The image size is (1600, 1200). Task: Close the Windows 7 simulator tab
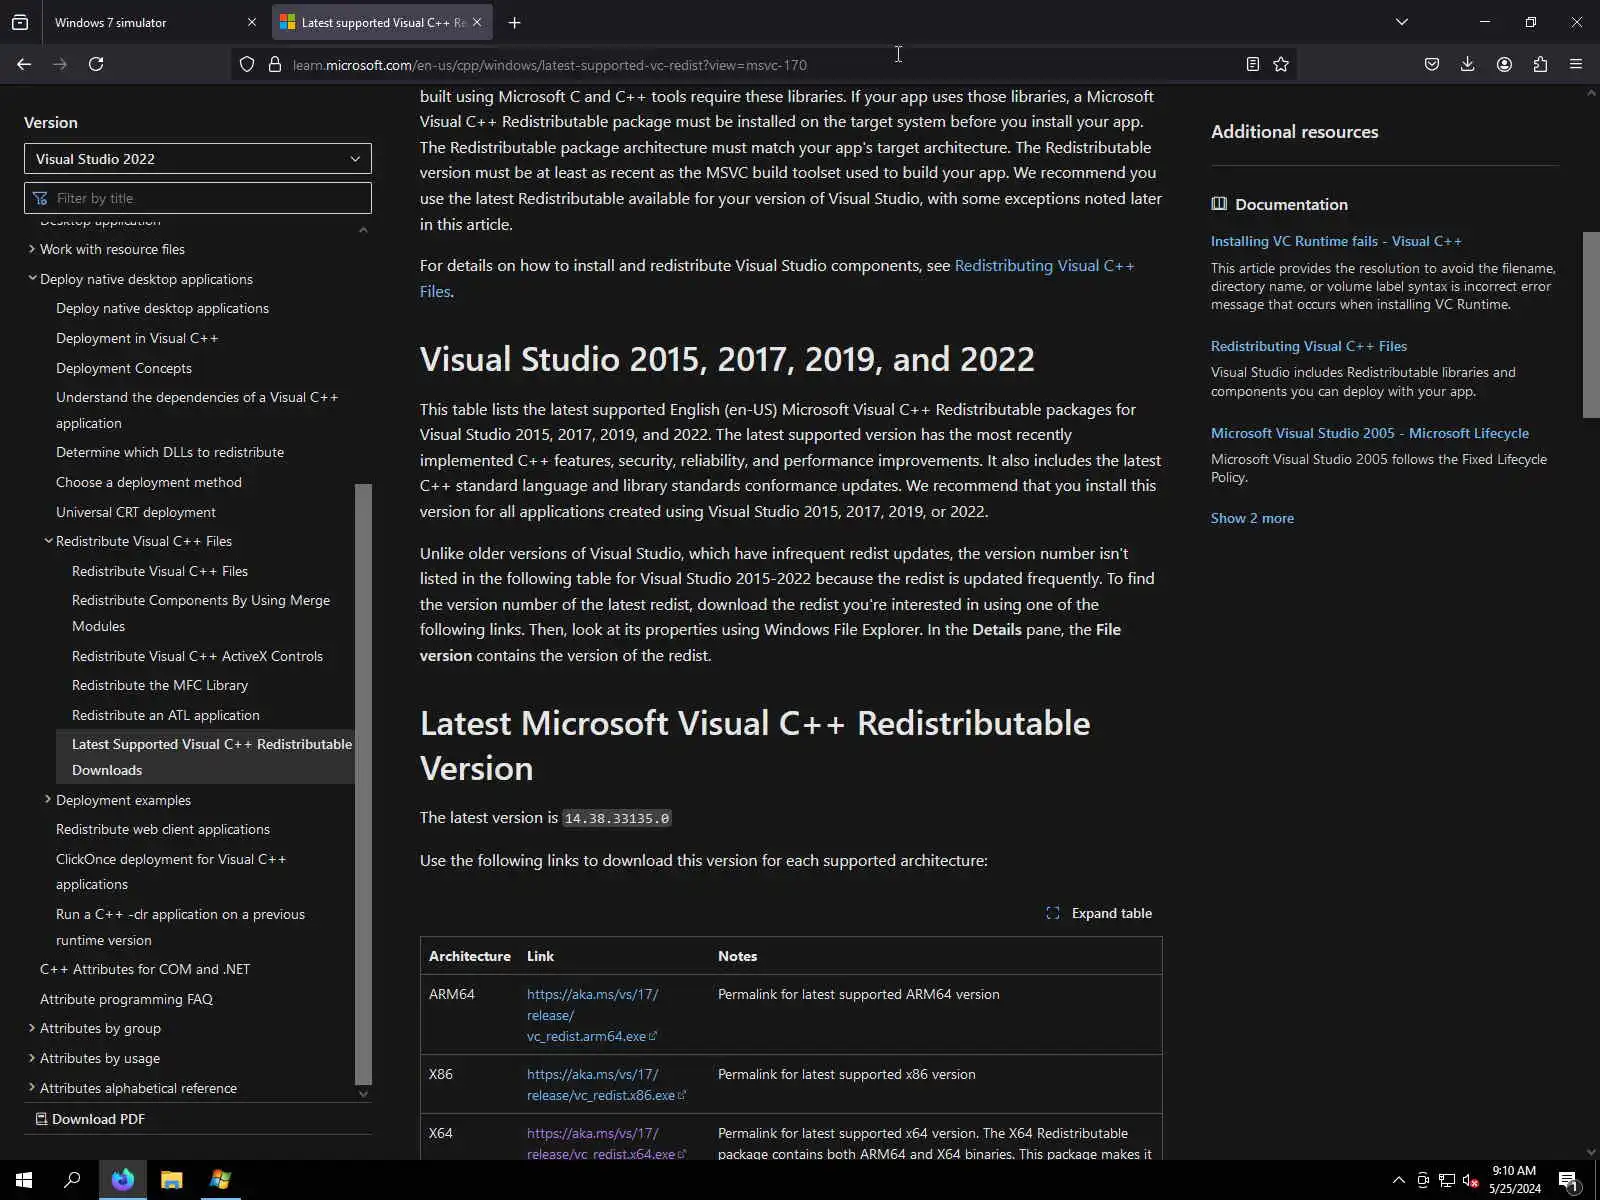tap(251, 22)
